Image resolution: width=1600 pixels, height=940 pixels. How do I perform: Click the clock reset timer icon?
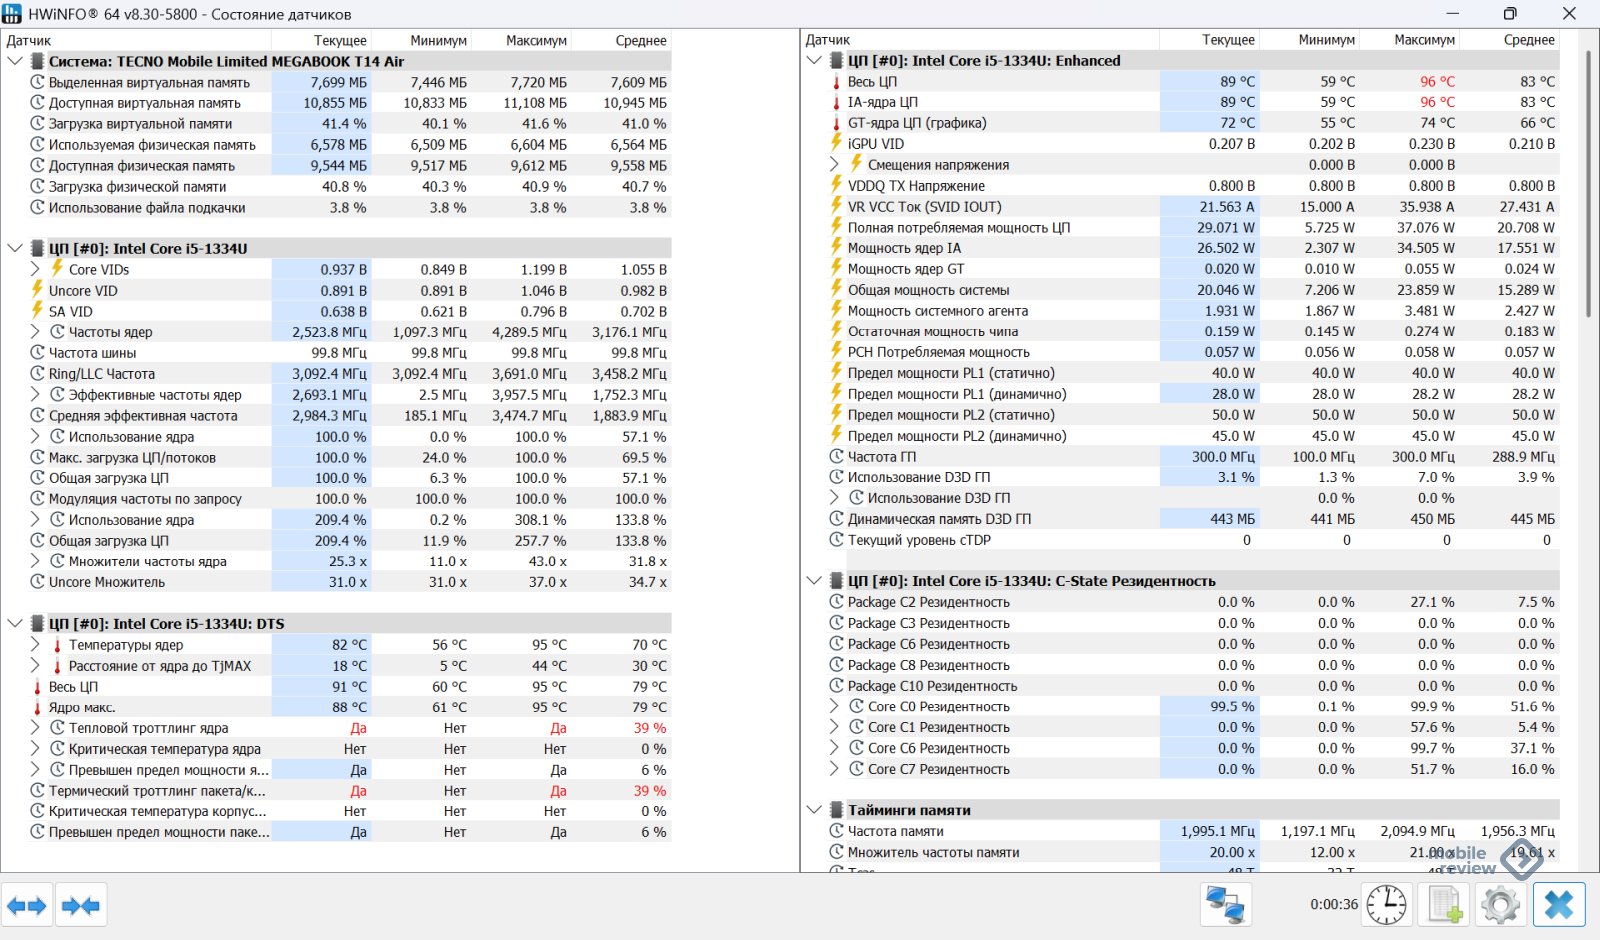point(1386,905)
